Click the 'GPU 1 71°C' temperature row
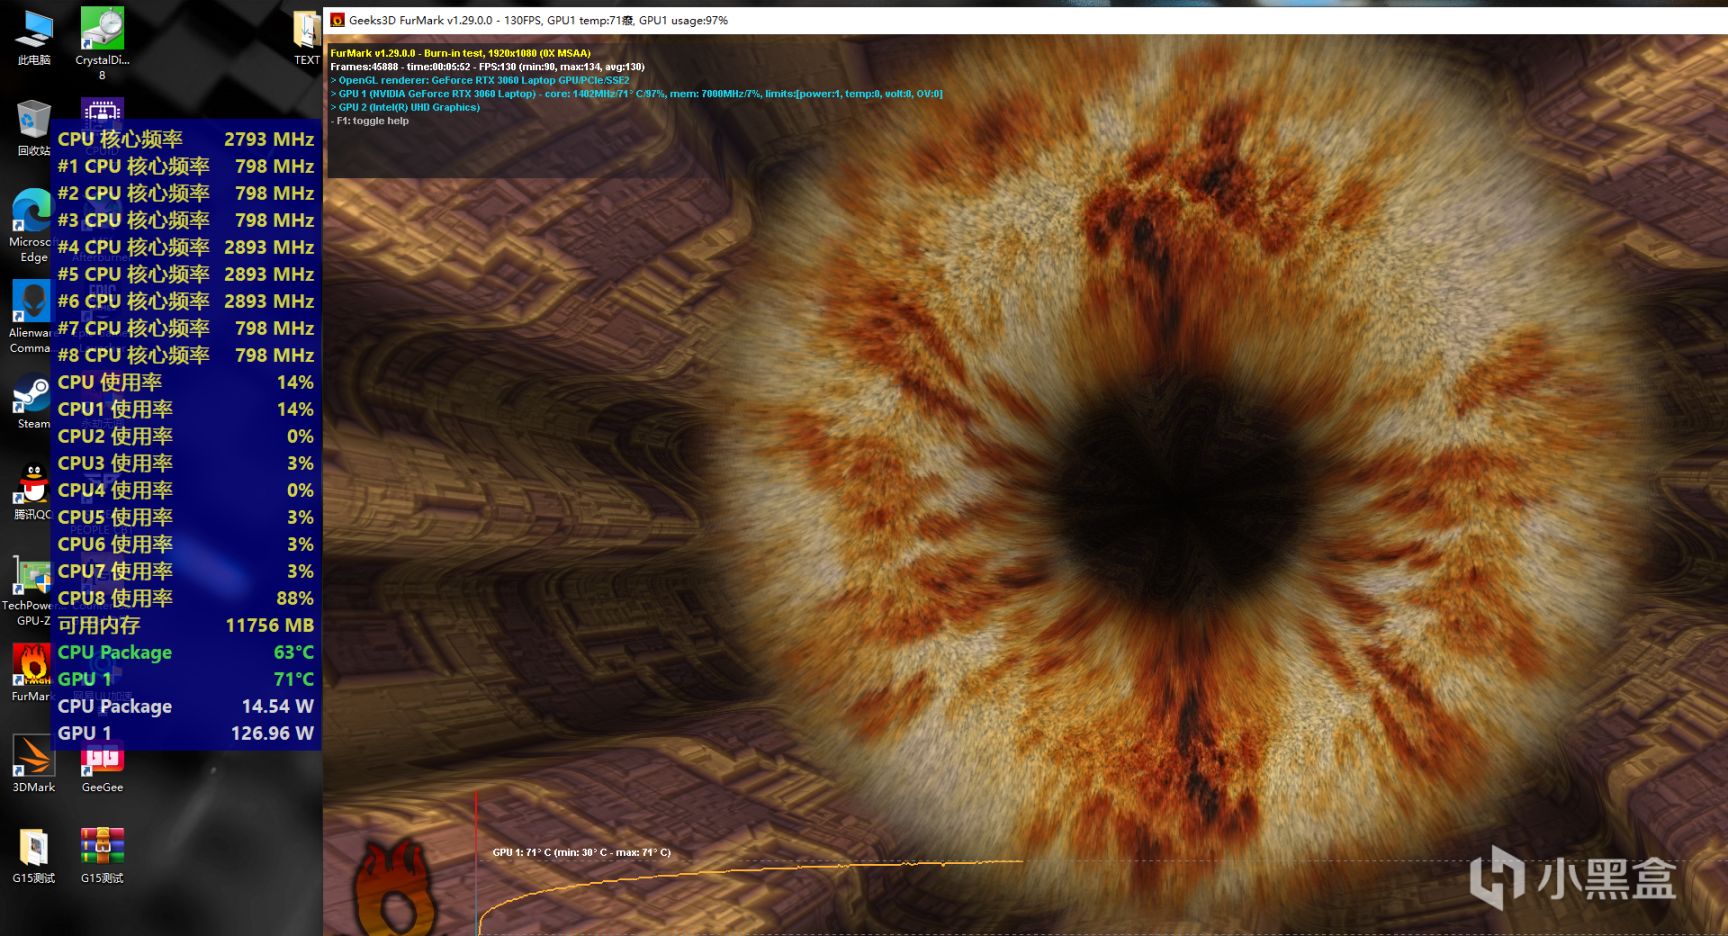This screenshot has height=936, width=1728. pos(186,679)
